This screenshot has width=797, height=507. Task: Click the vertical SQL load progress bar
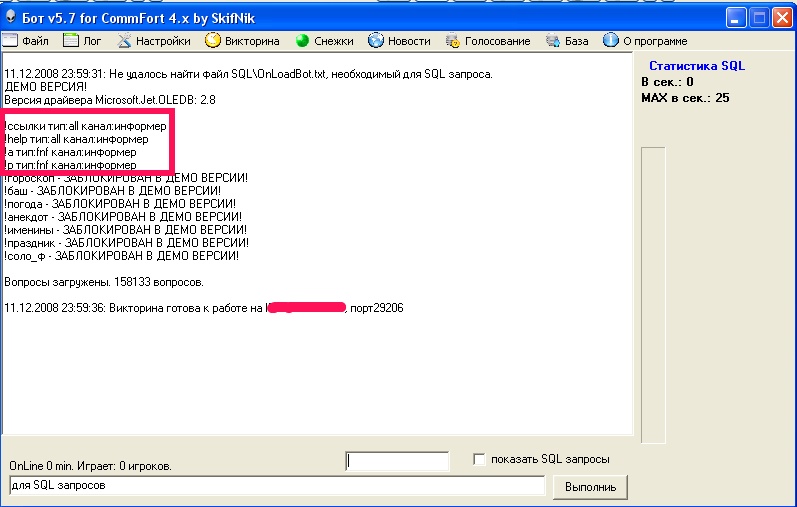[x=652, y=295]
